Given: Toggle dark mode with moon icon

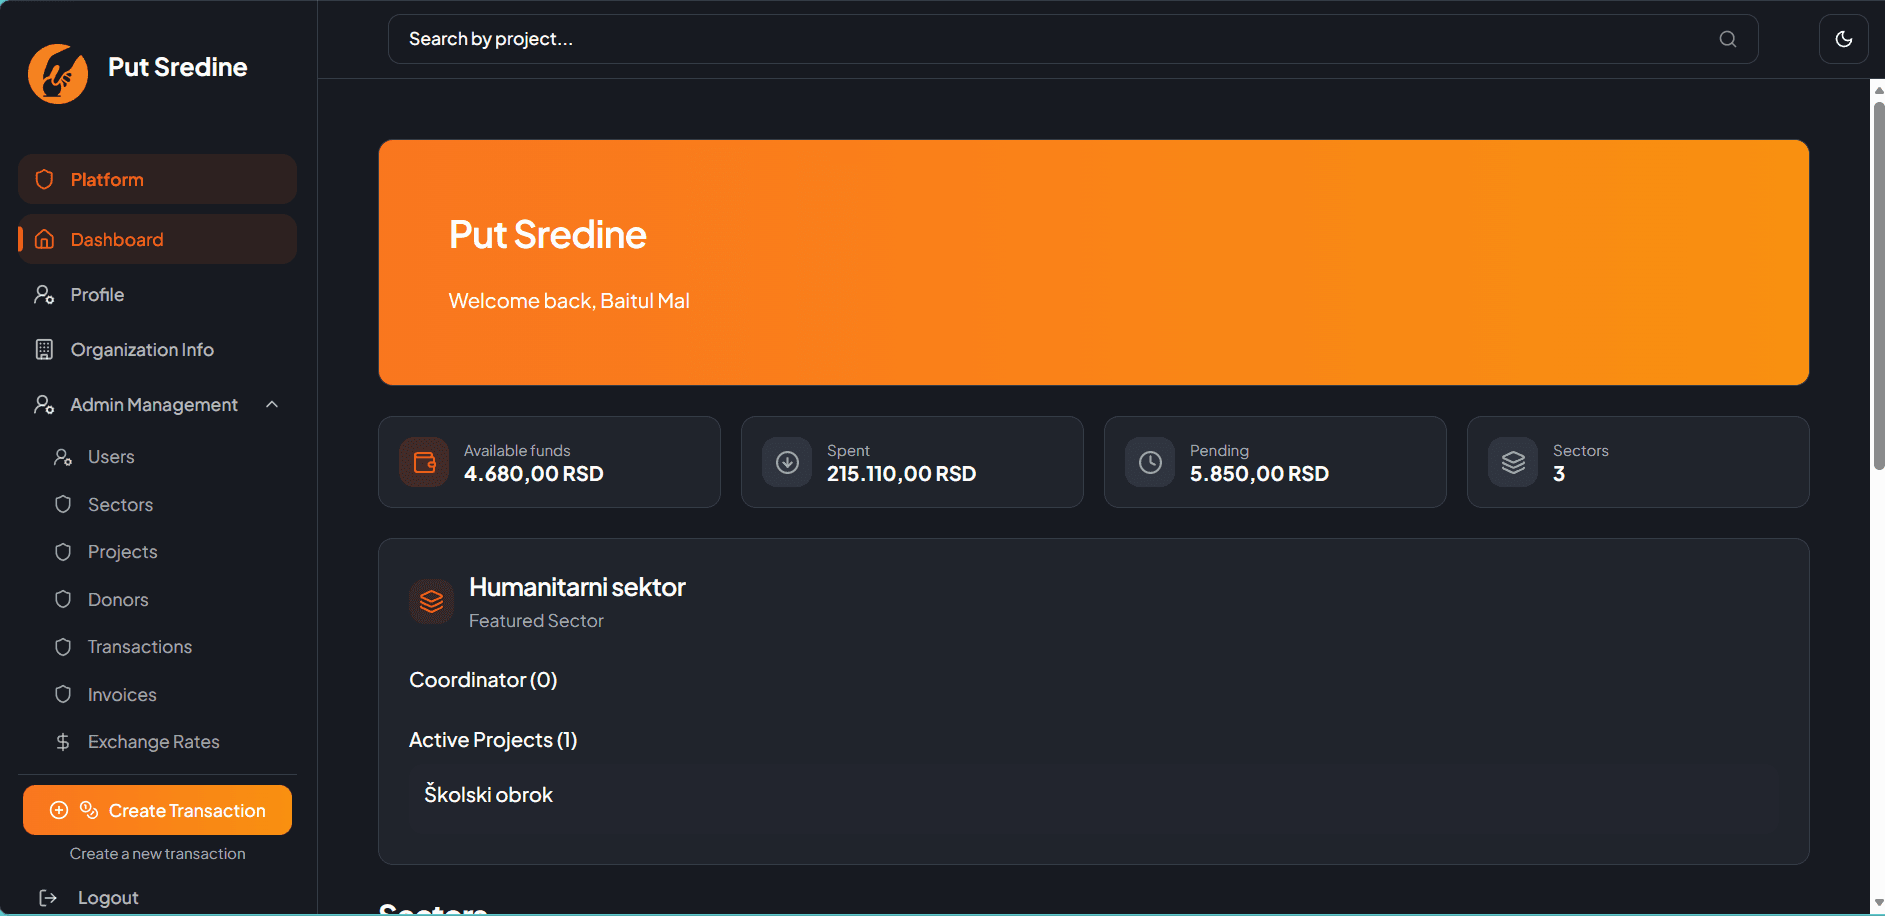Looking at the screenshot, I should click(1843, 39).
